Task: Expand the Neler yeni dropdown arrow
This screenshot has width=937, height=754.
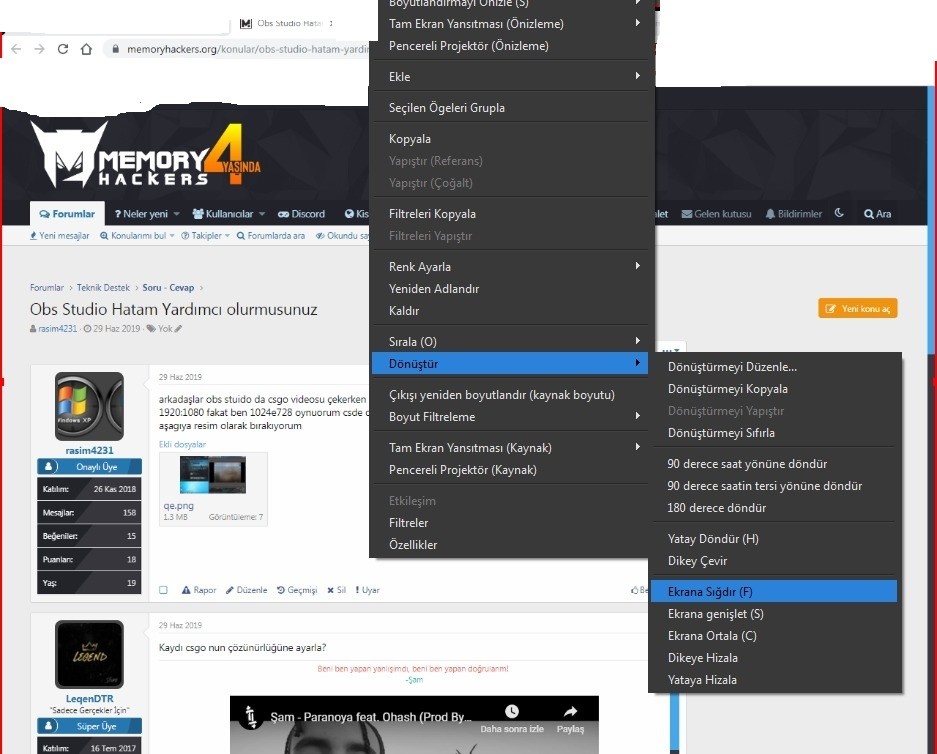Action: [176, 214]
